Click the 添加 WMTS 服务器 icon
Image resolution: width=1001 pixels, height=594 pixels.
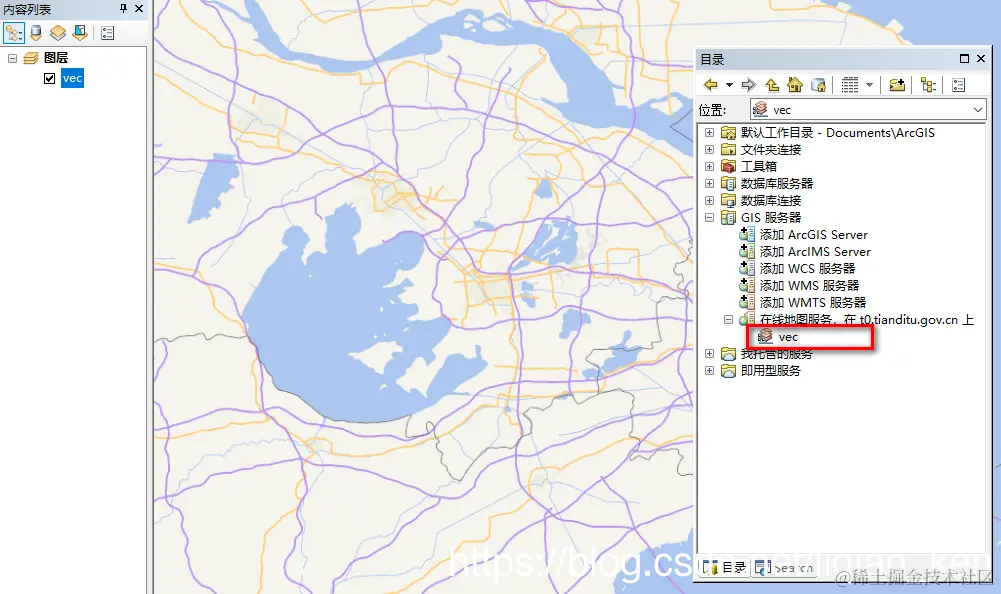747,302
